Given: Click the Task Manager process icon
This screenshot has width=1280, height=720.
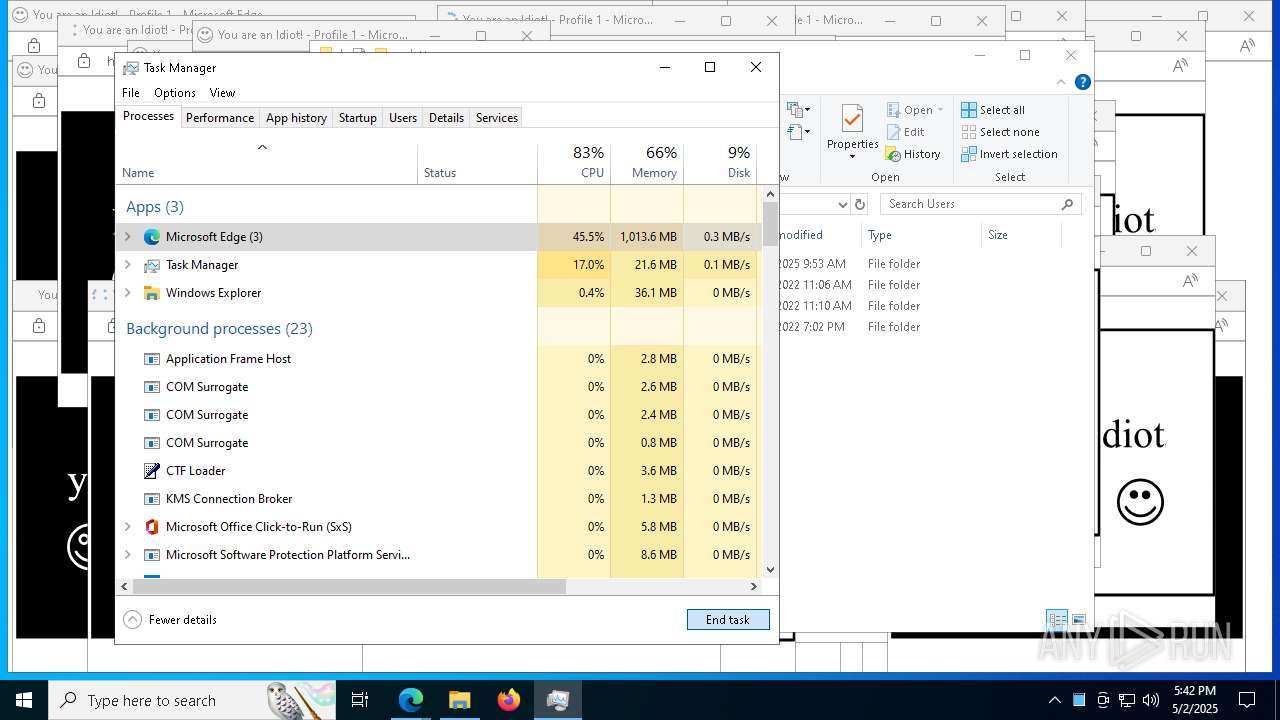Looking at the screenshot, I should tap(152, 265).
